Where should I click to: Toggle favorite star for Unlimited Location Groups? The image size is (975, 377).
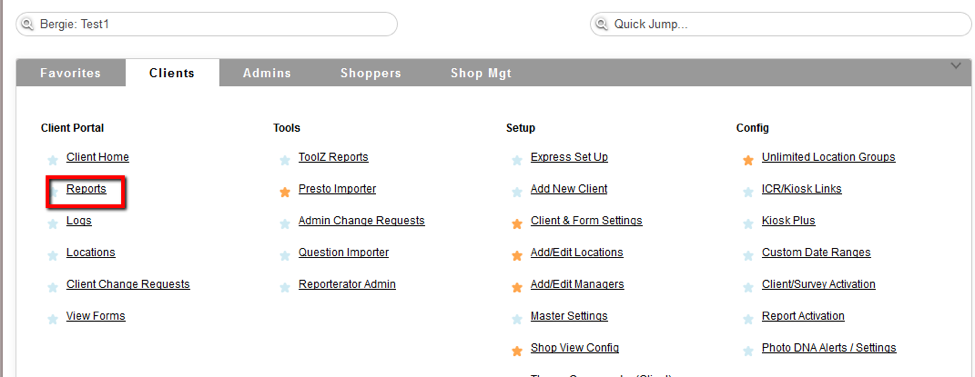click(x=748, y=160)
